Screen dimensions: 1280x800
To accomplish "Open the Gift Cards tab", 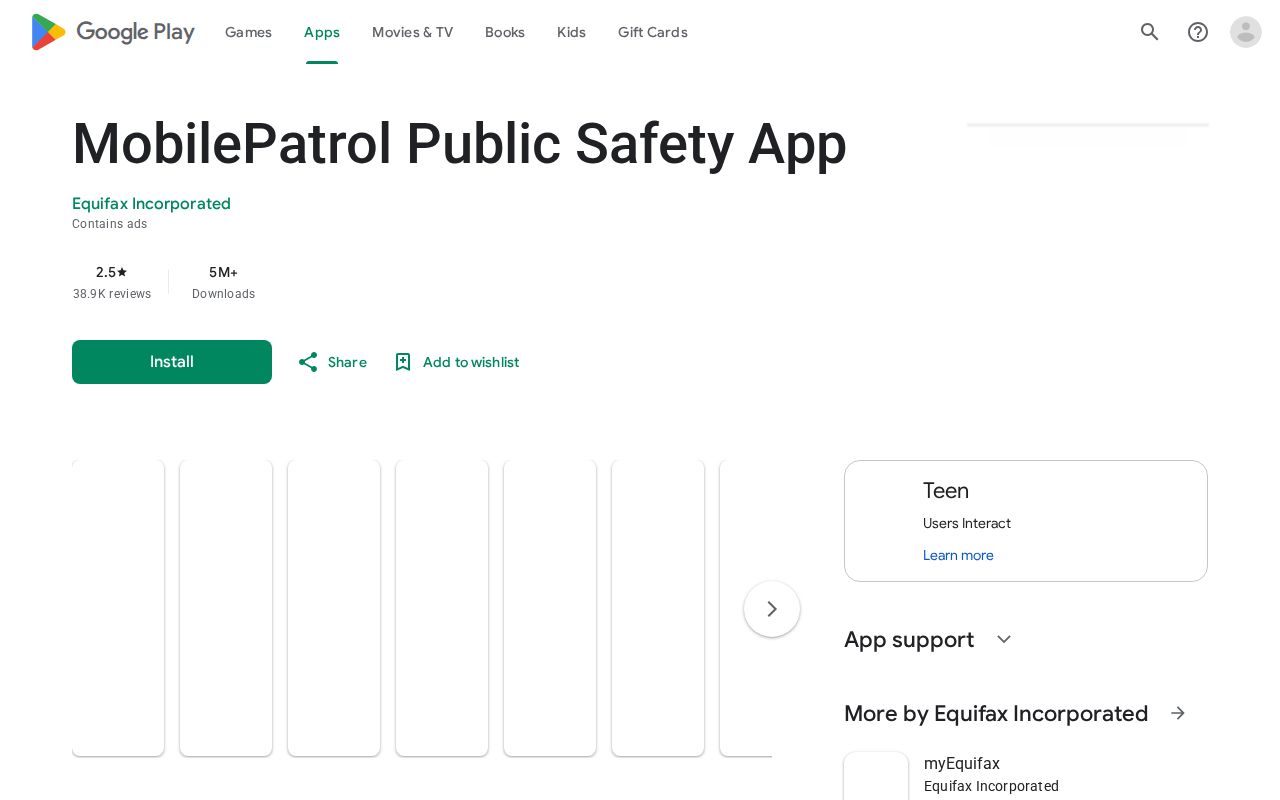I will click(x=653, y=32).
